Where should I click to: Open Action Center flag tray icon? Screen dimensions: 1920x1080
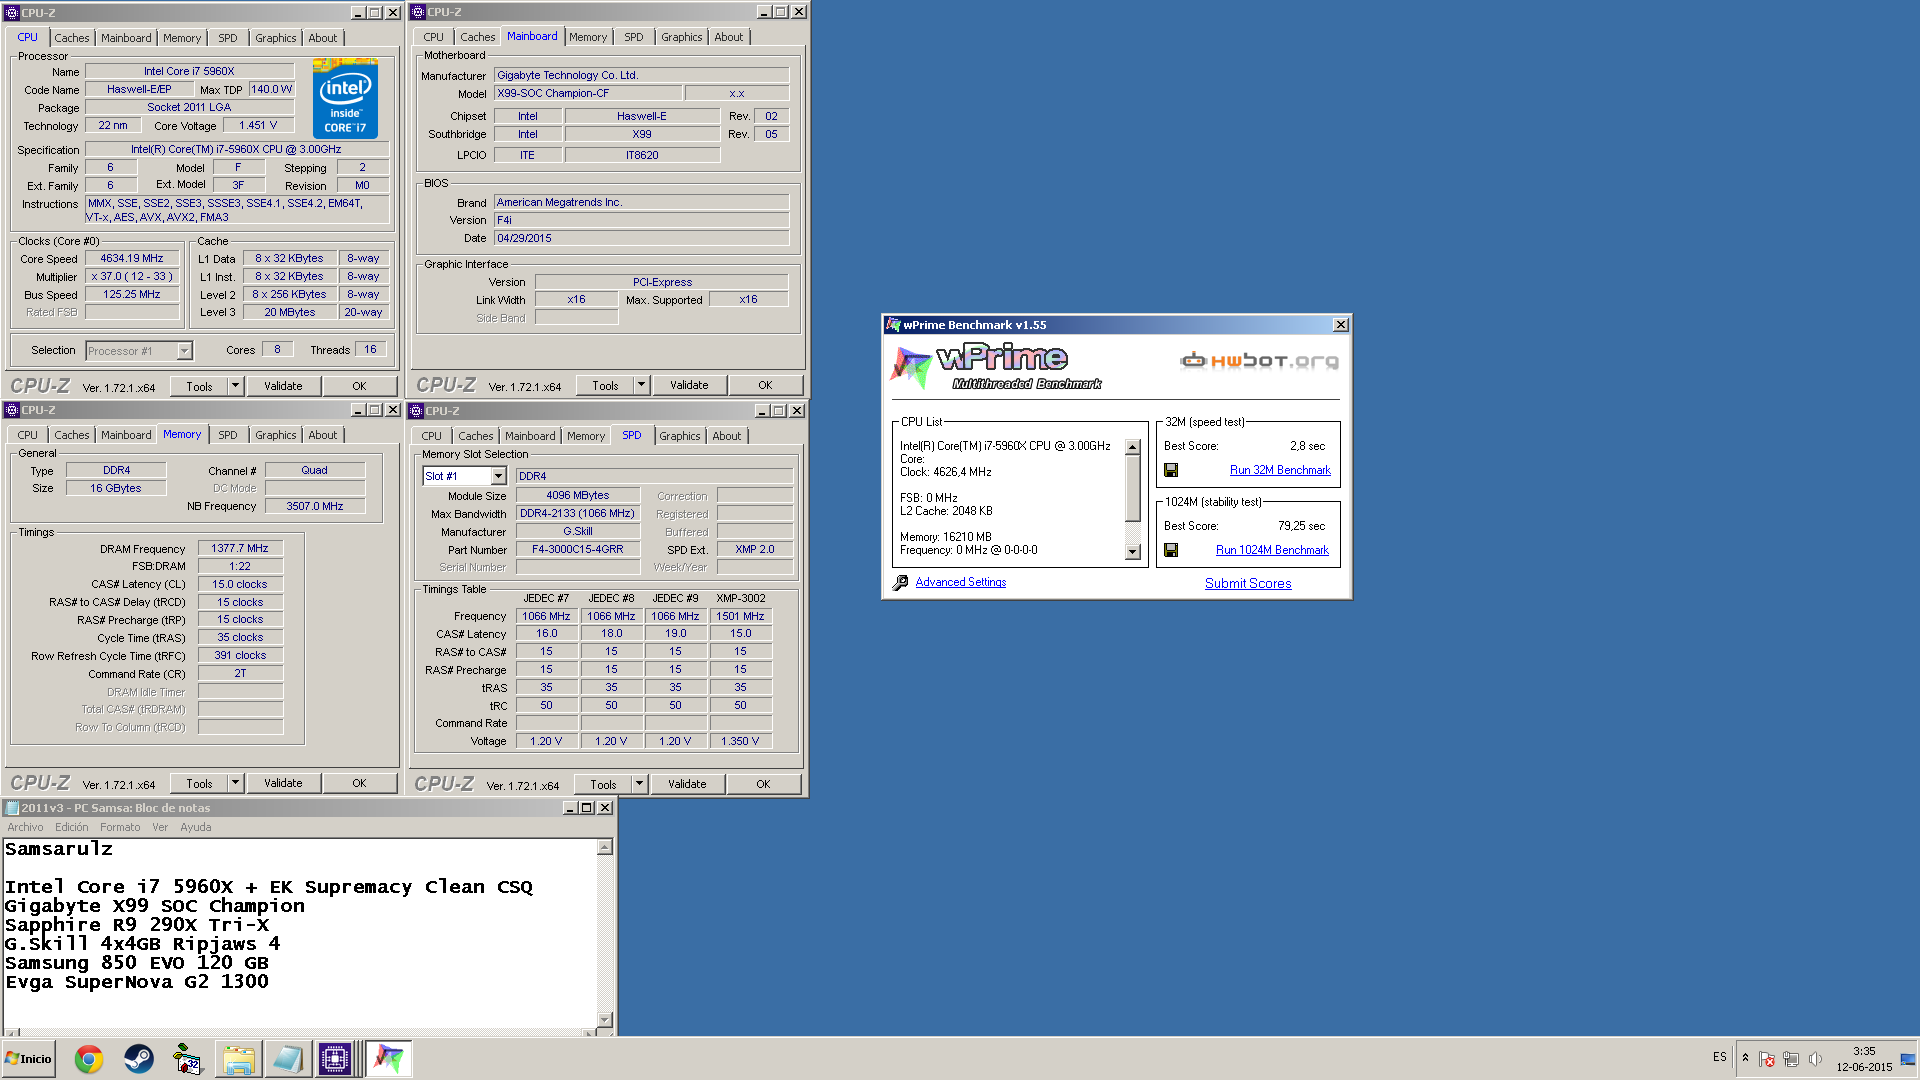pos(1767,1059)
